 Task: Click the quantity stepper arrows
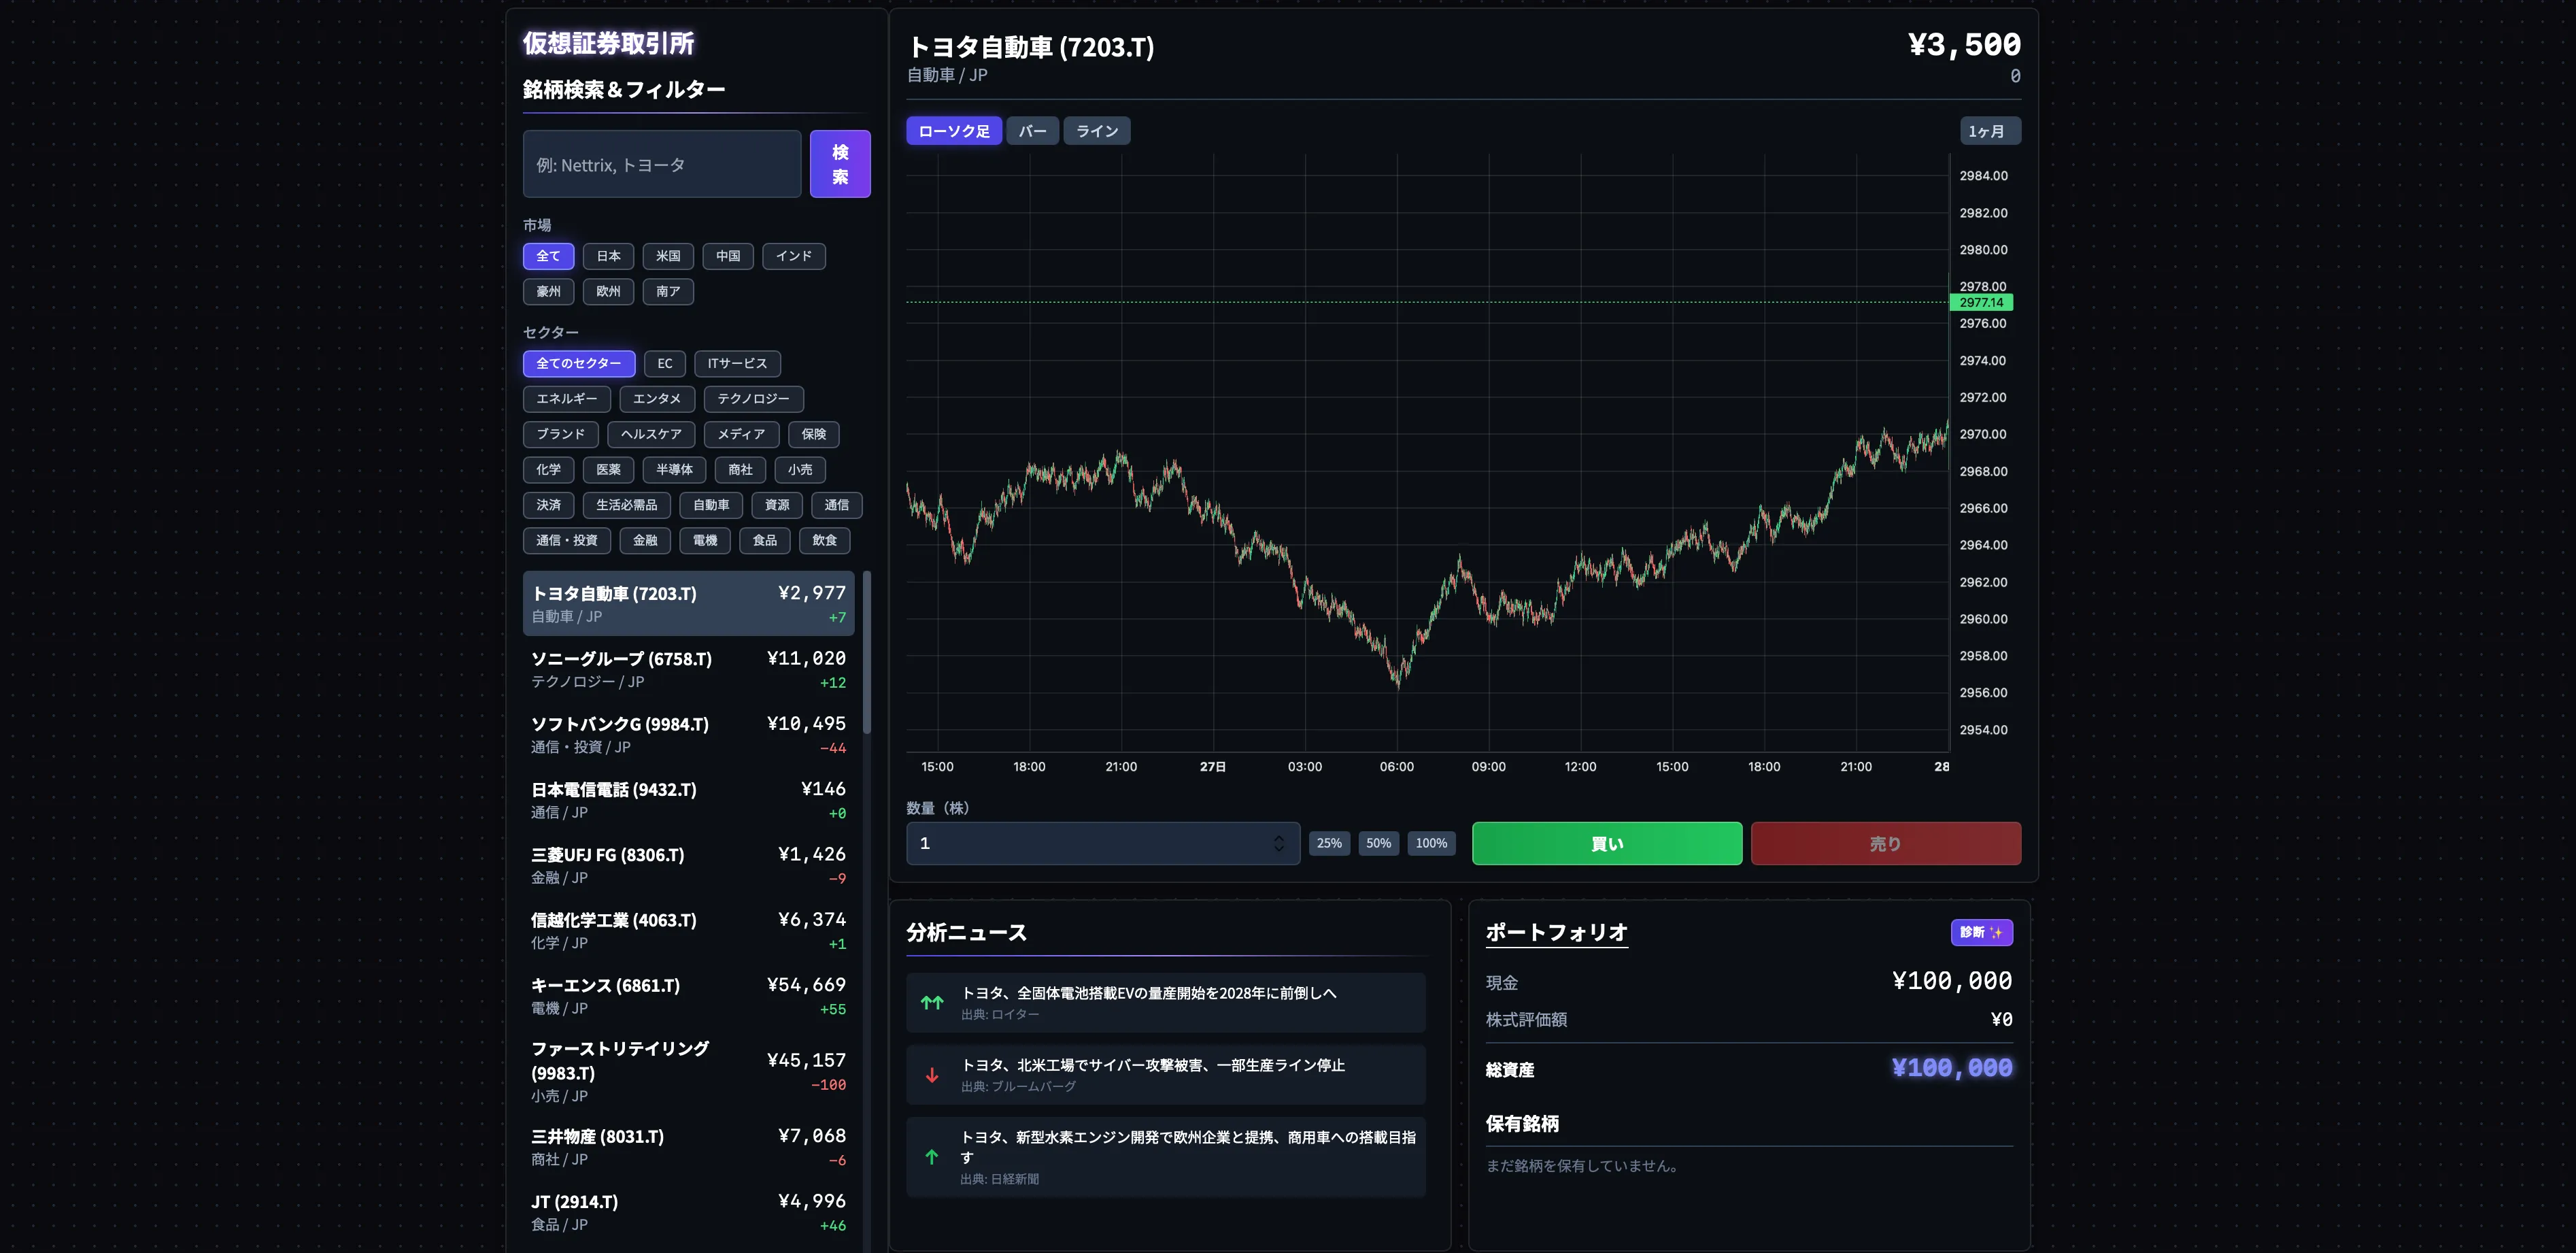pos(1278,843)
